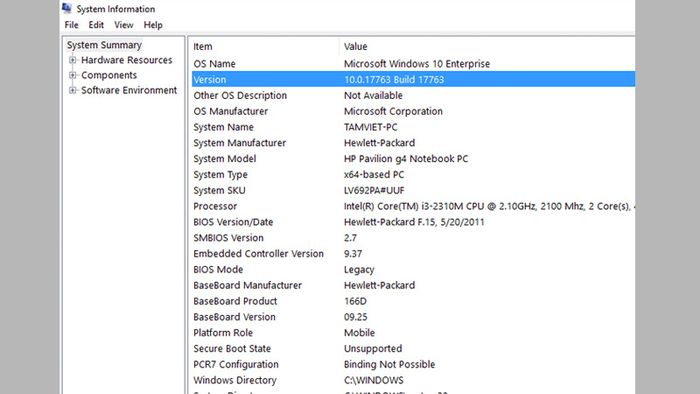Expand the Hardware Resources node

tap(72, 60)
